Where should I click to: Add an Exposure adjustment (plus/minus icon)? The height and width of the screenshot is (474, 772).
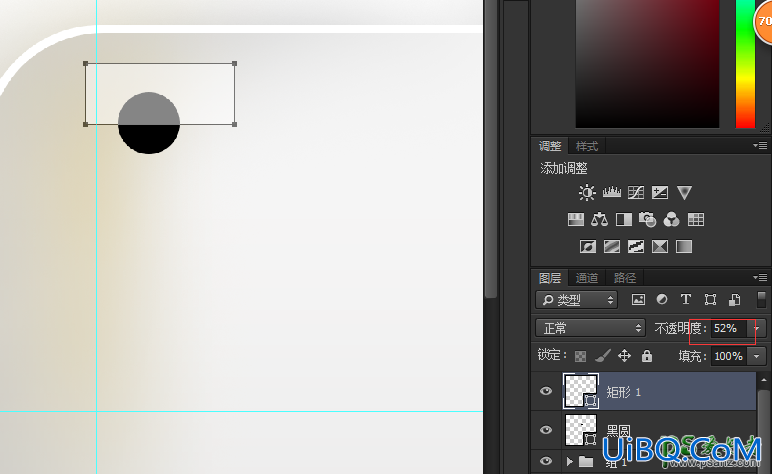click(x=660, y=192)
